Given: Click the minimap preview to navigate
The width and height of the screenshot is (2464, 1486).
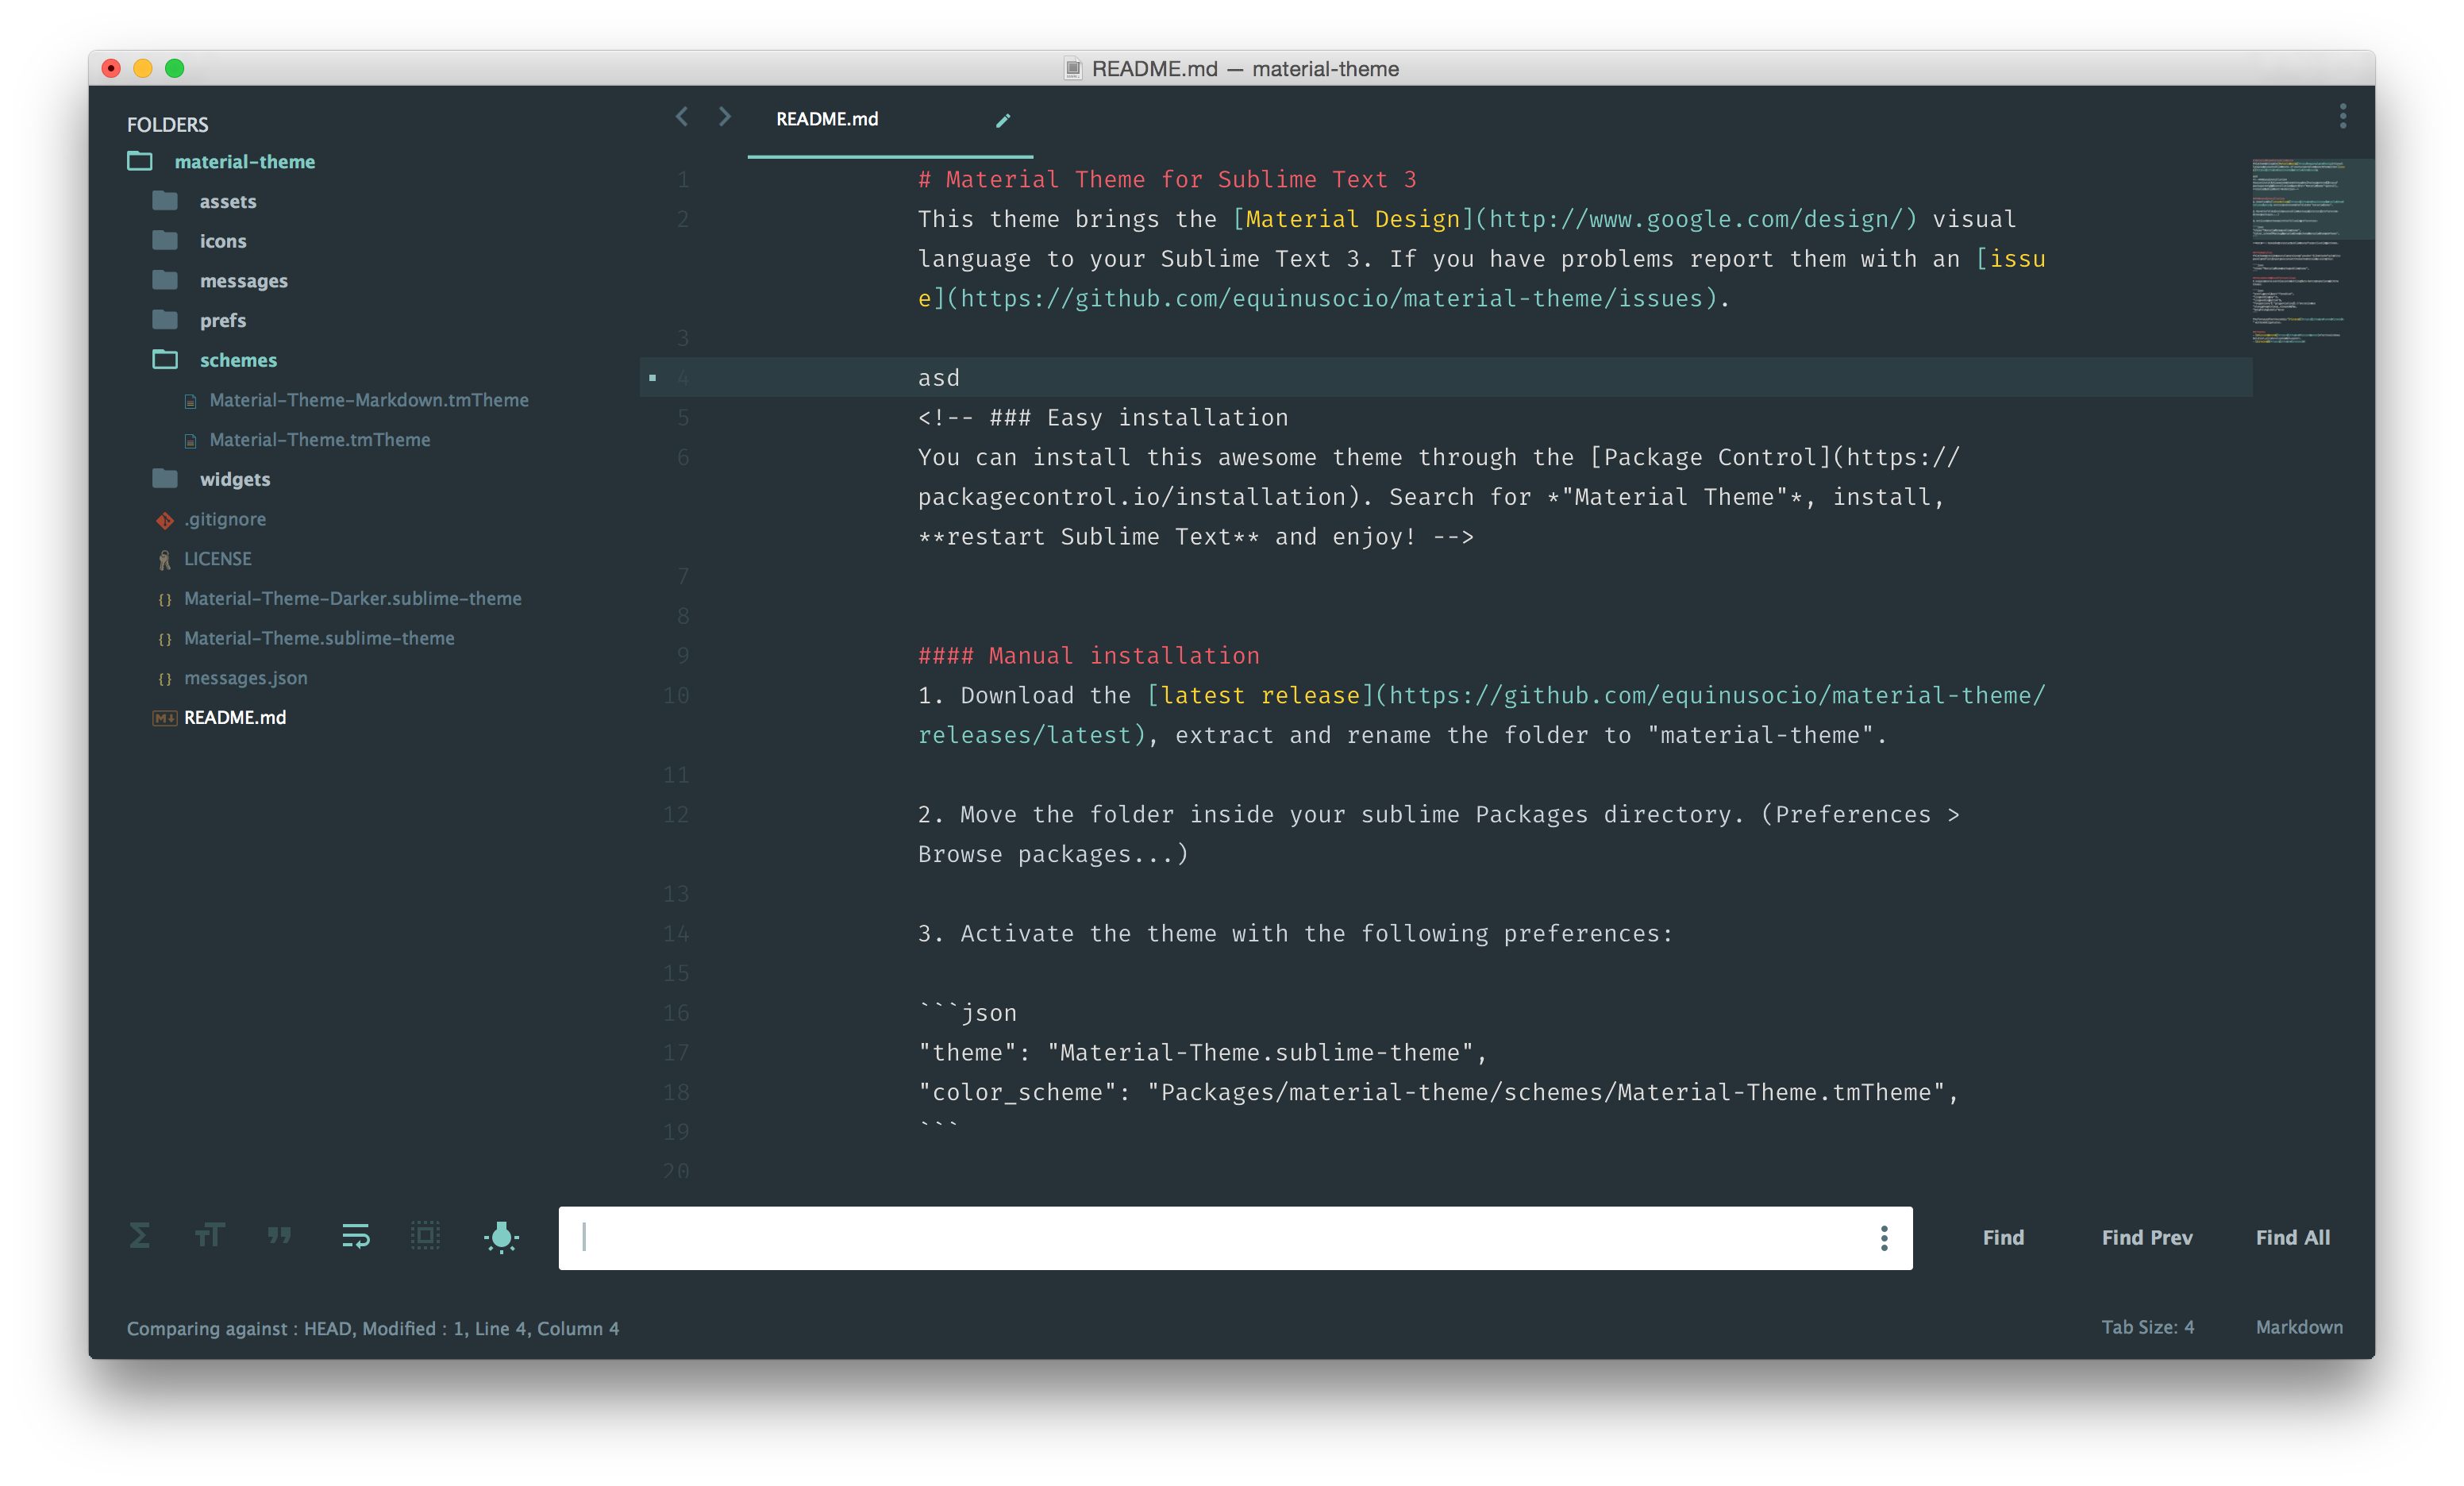Looking at the screenshot, I should 2300,250.
